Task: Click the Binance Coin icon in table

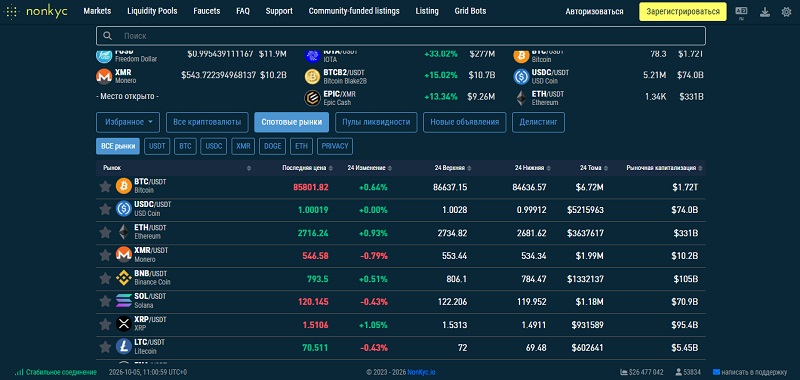Action: [124, 278]
